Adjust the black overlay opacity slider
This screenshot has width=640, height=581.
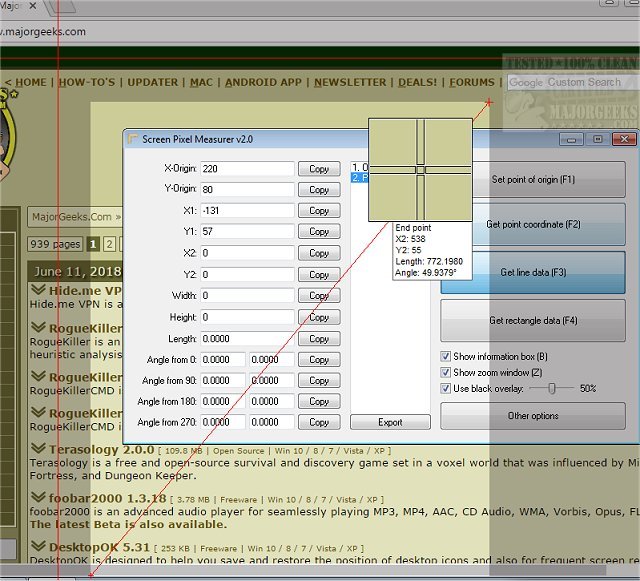coord(551,388)
